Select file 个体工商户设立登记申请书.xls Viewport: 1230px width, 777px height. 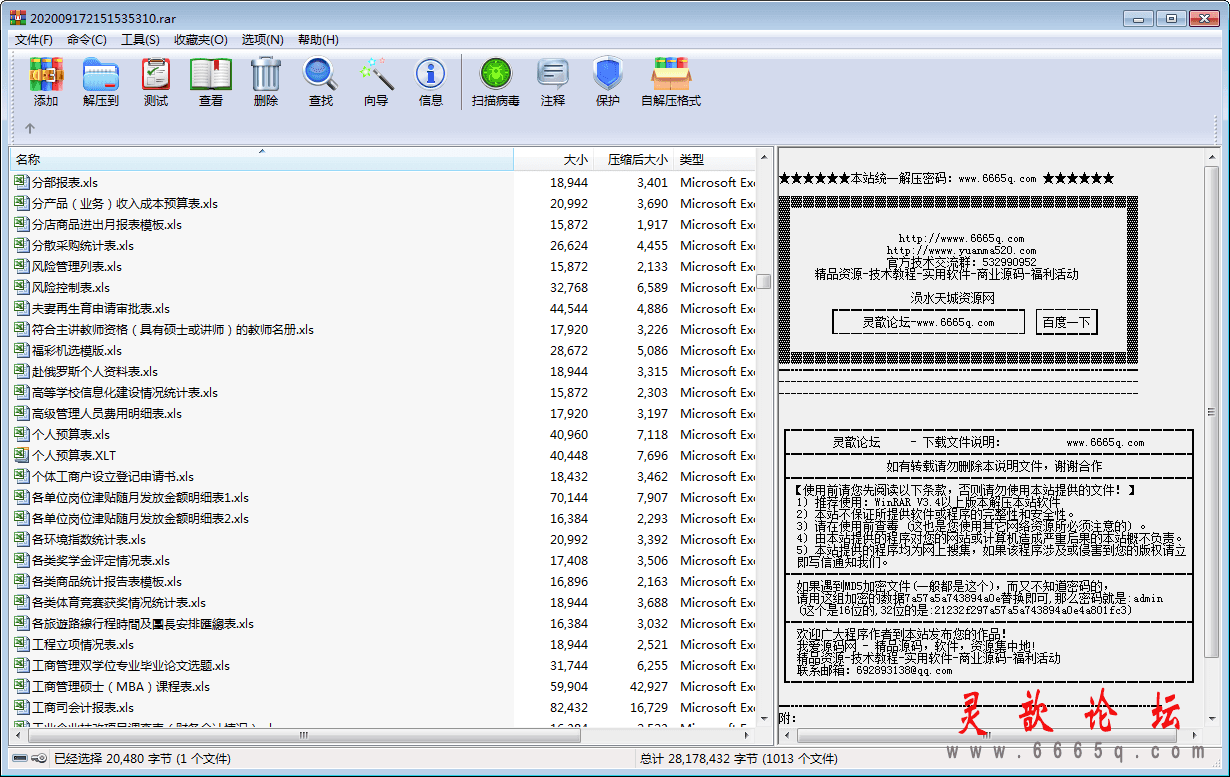click(x=113, y=476)
